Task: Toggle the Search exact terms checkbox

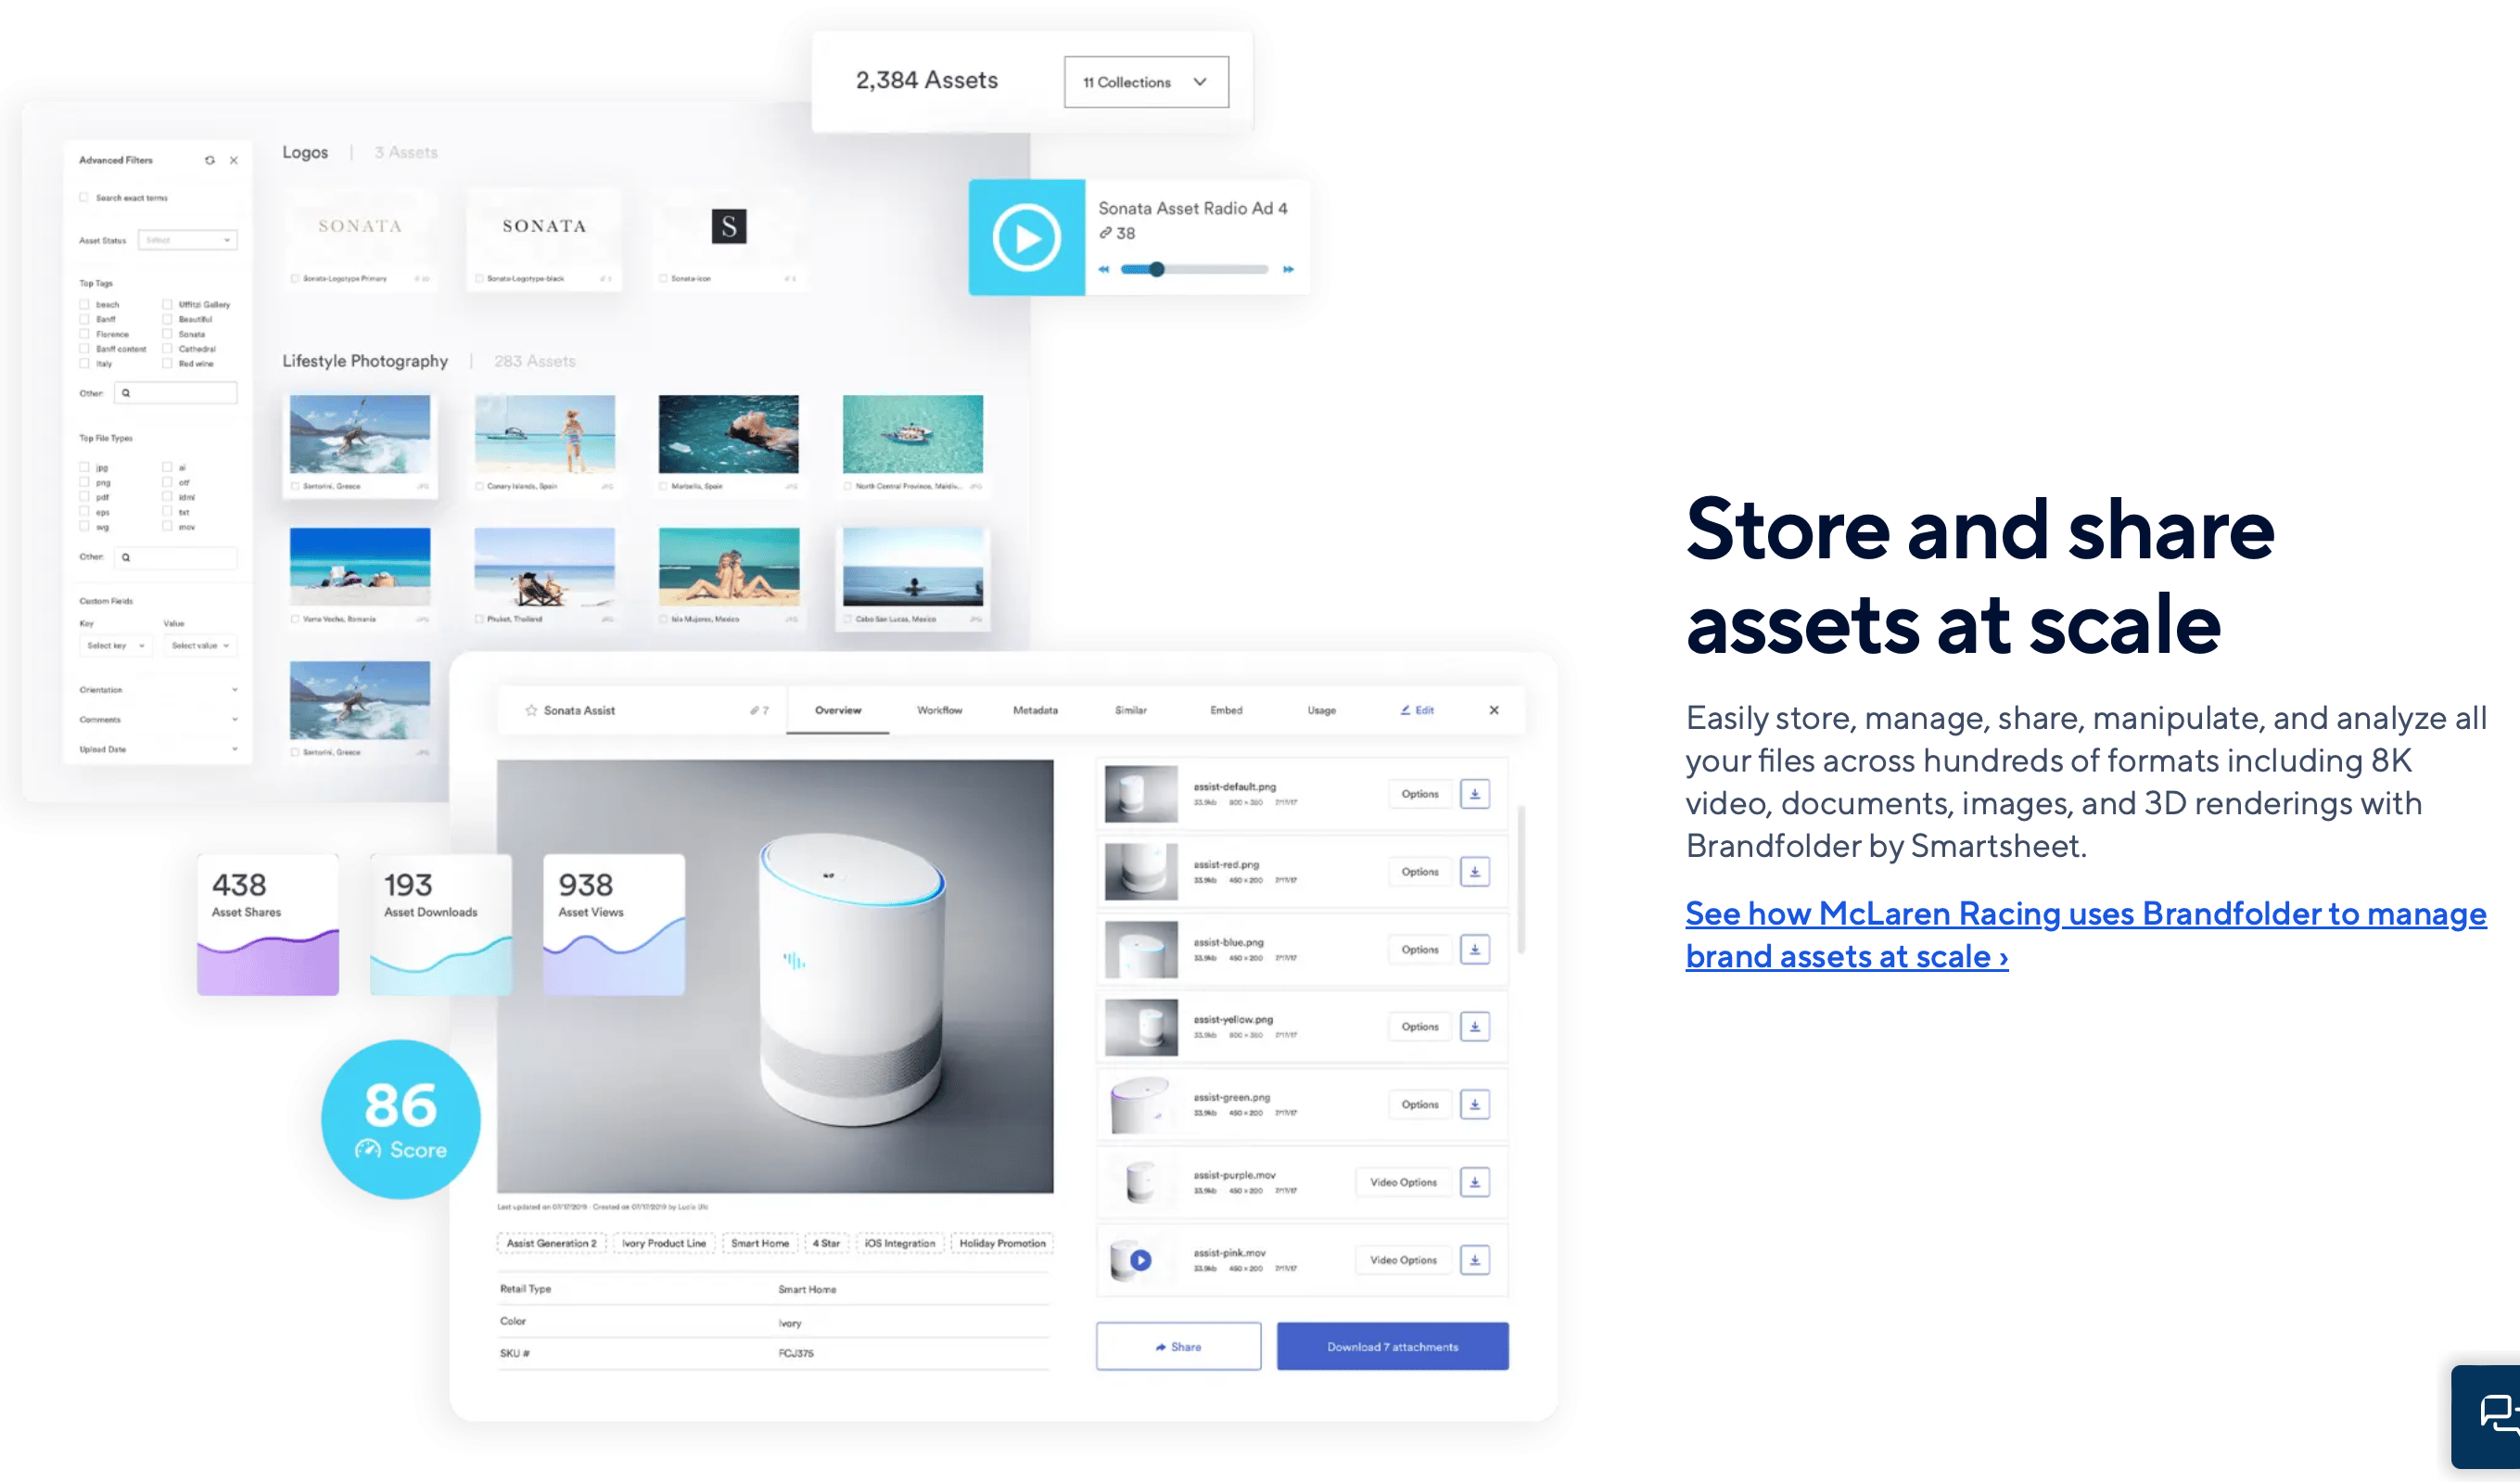Action: pos(83,198)
